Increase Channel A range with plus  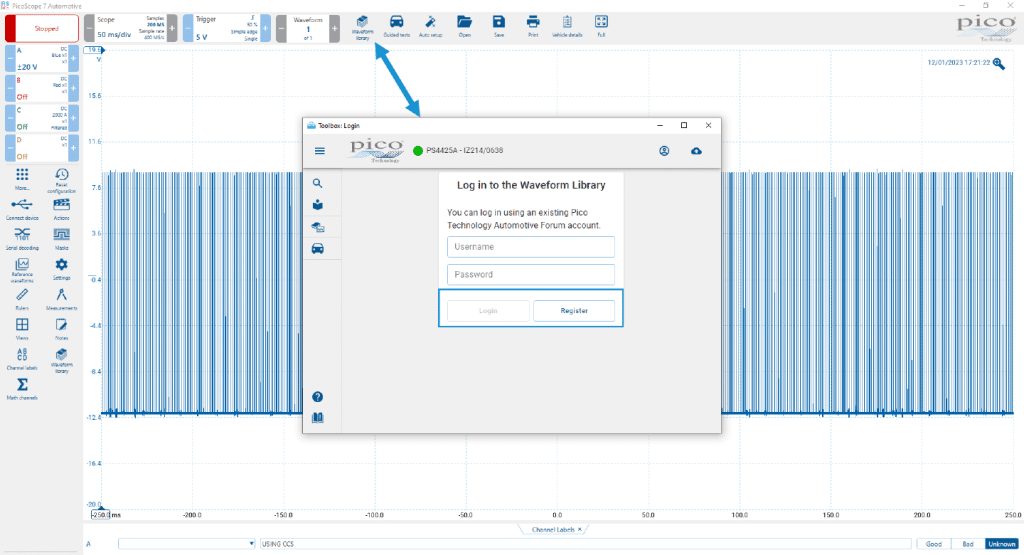point(73,58)
